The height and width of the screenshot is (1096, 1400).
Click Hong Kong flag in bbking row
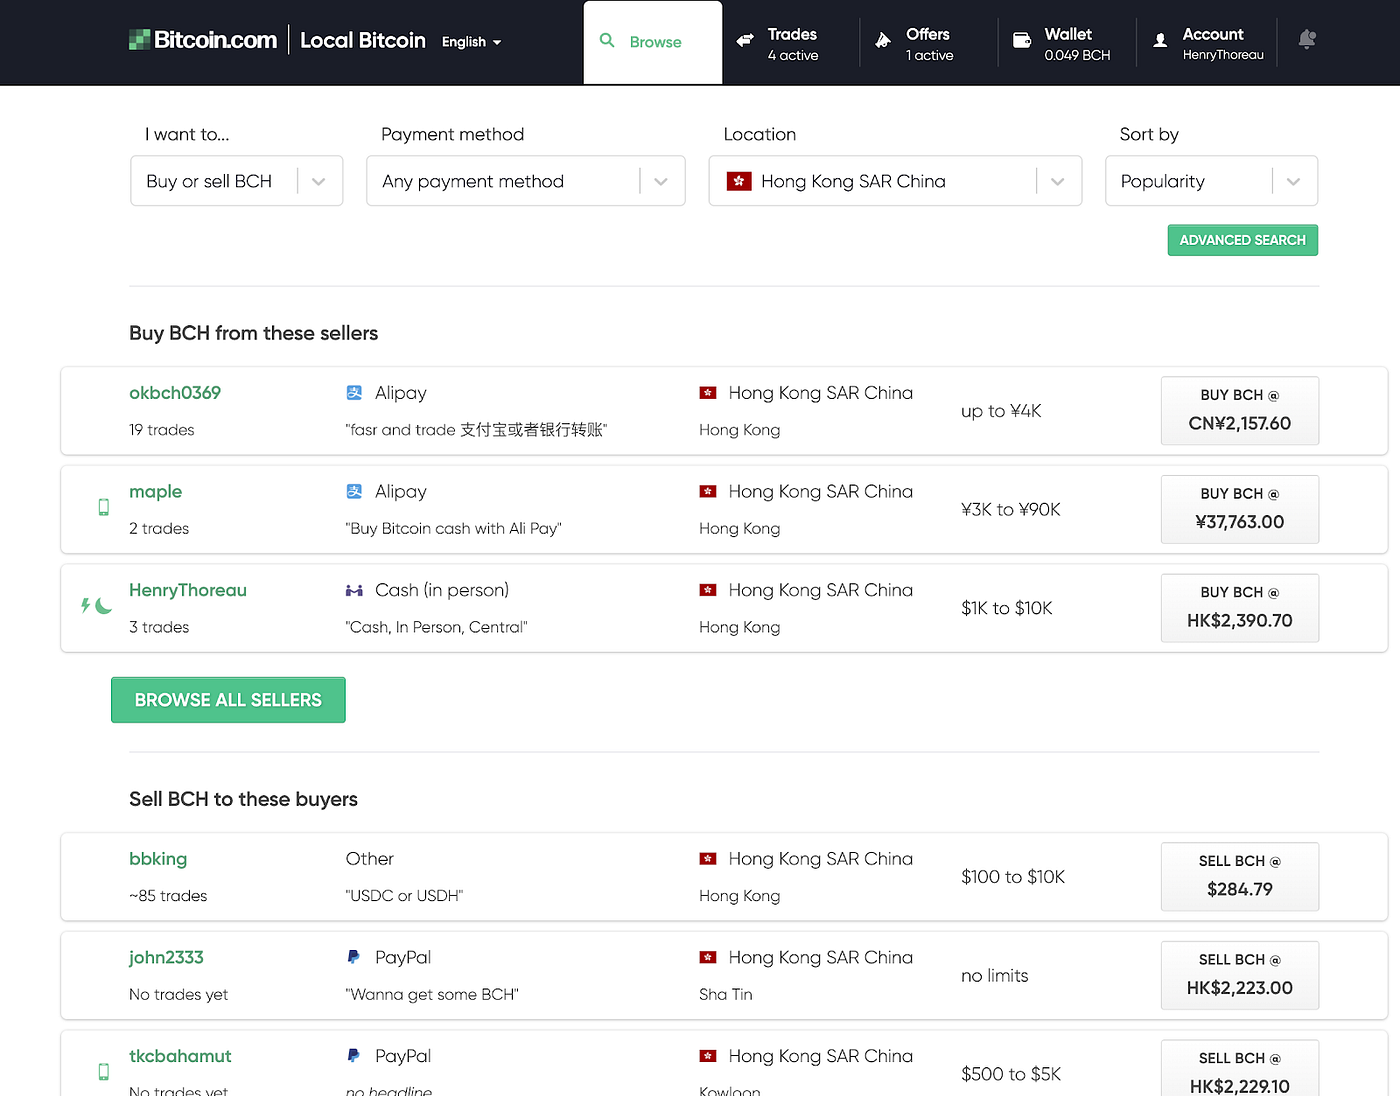(708, 859)
